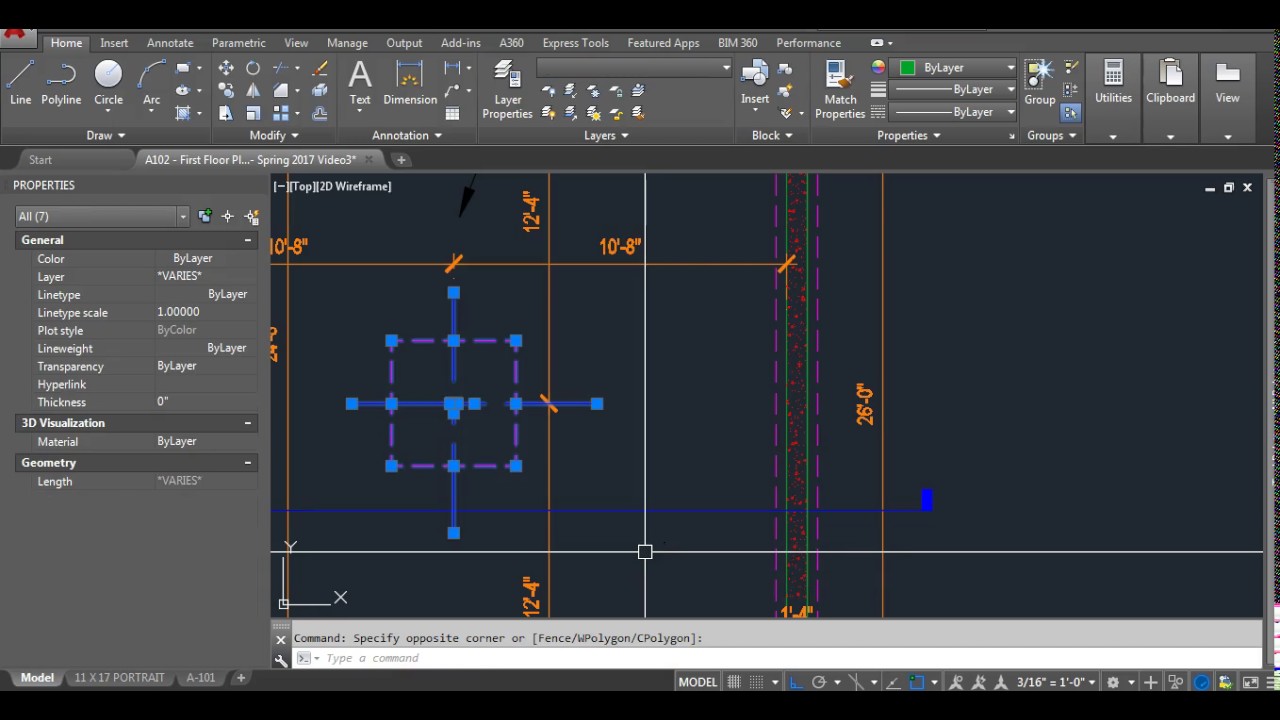Open the Insert block tool
1280x720 pixels.
point(755,82)
